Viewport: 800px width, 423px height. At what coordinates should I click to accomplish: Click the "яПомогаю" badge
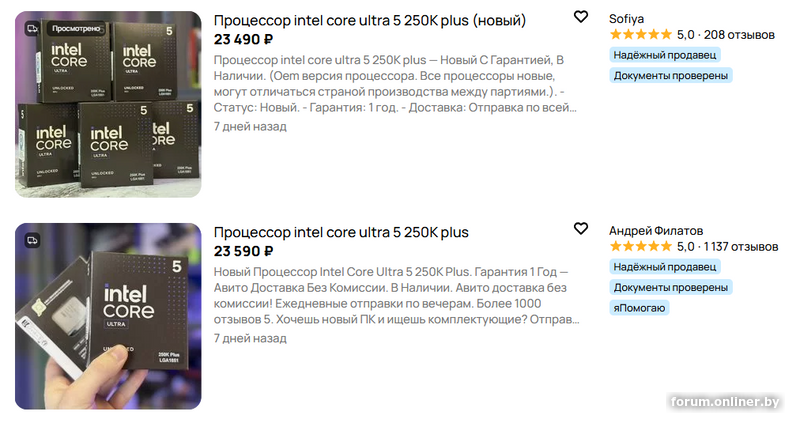[639, 307]
